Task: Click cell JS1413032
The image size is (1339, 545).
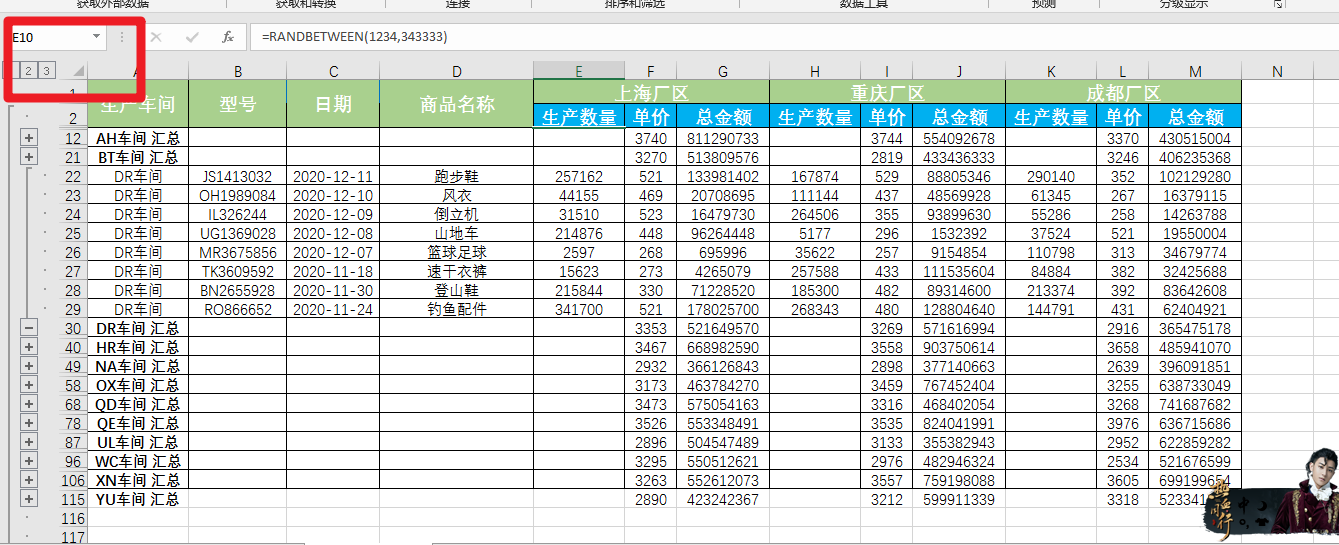Action: pos(238,176)
